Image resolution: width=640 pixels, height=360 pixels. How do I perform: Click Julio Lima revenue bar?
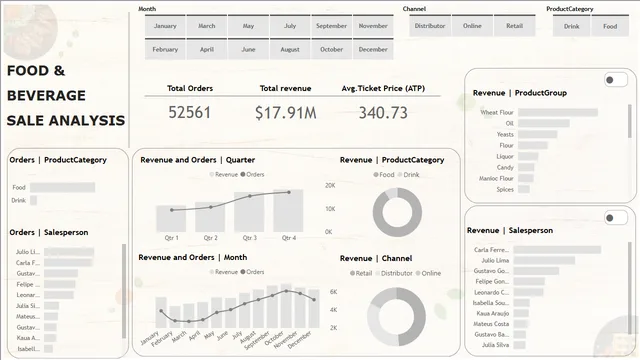544,260
